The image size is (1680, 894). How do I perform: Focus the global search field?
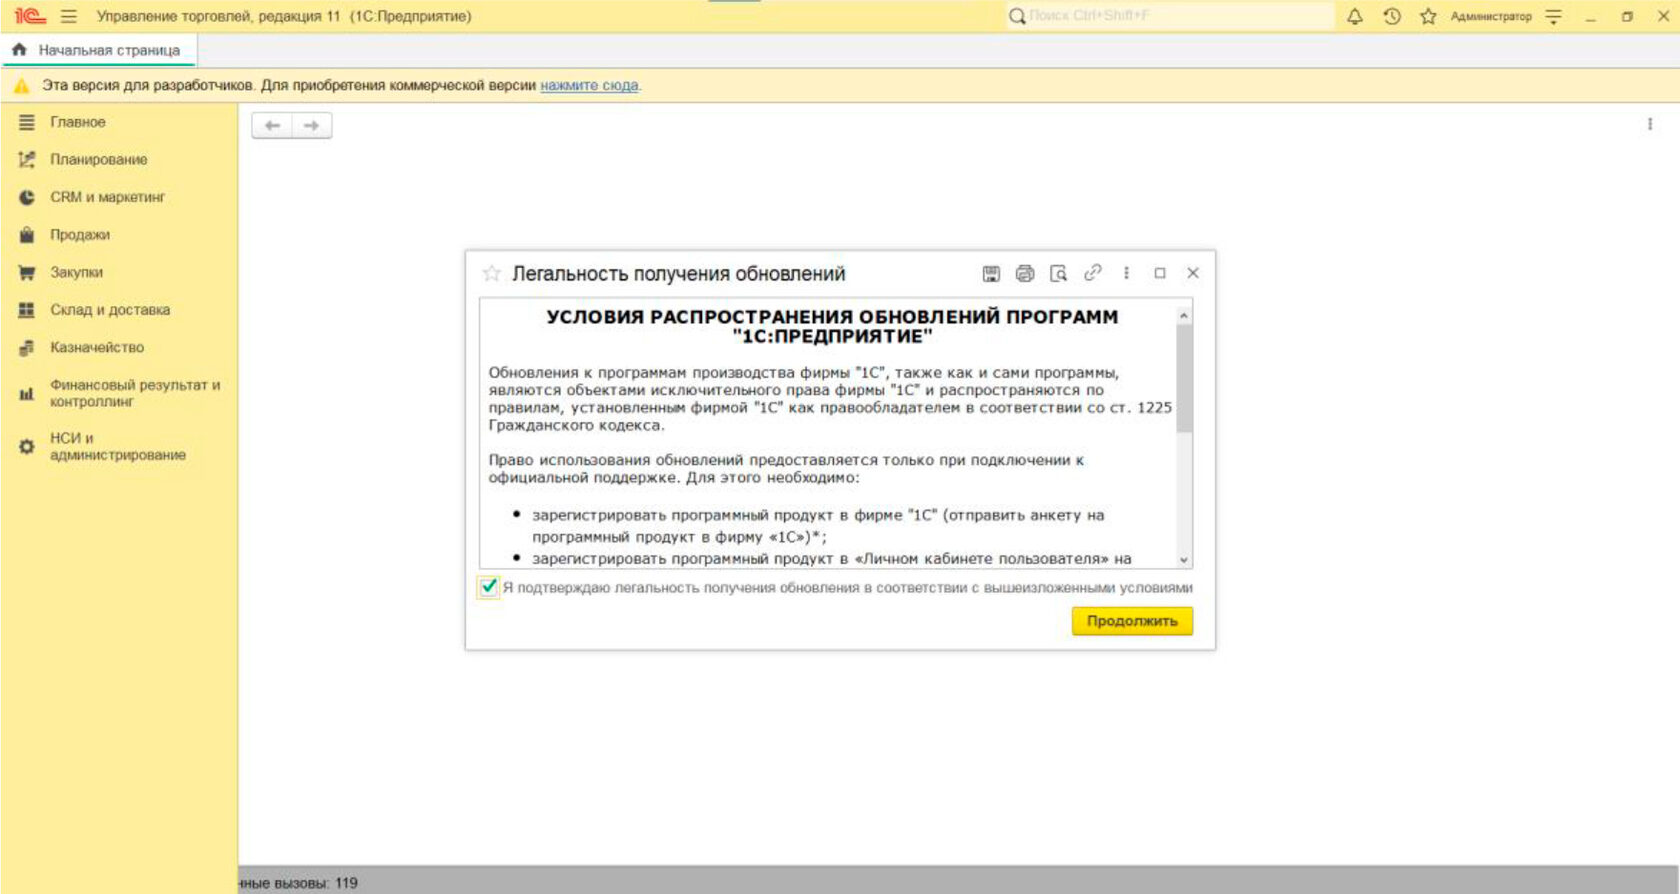click(1170, 16)
